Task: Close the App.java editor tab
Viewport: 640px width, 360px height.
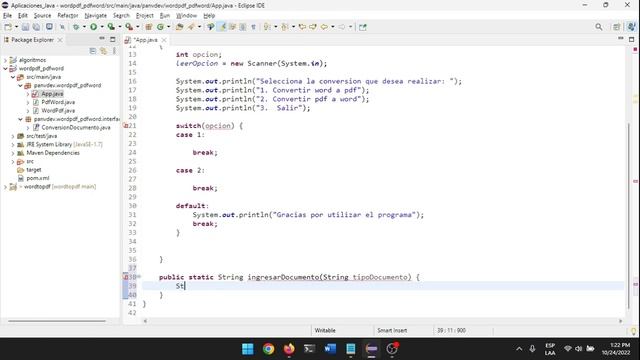Action: 164,40
